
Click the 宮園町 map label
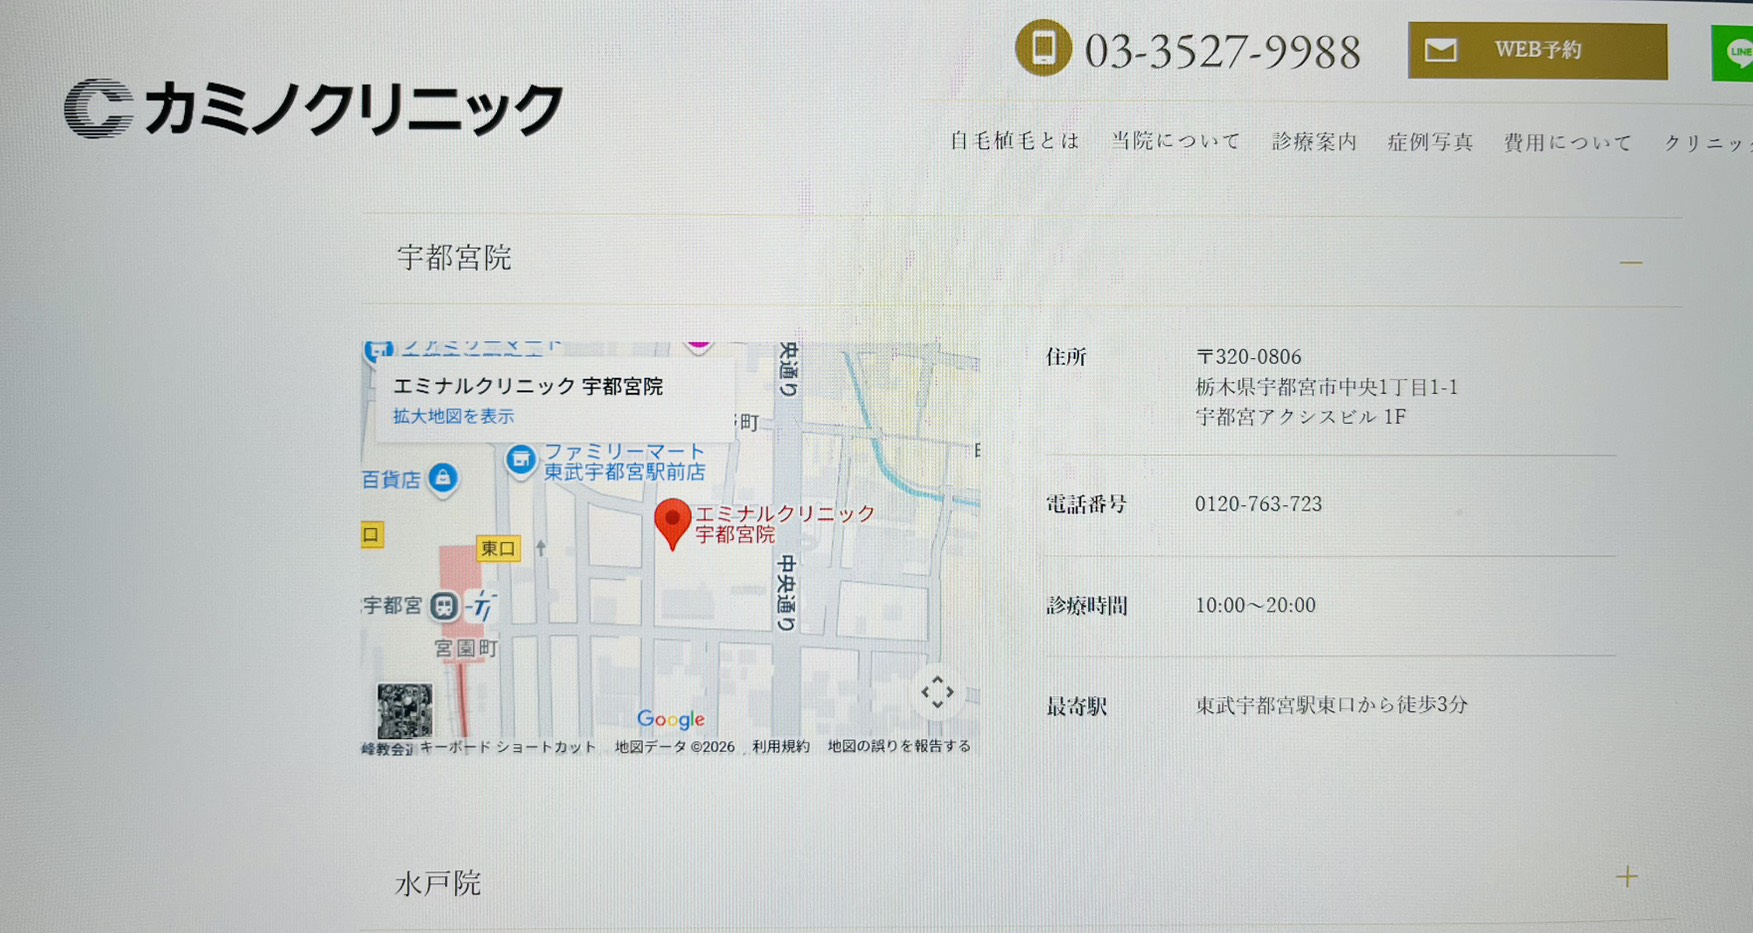tap(466, 649)
